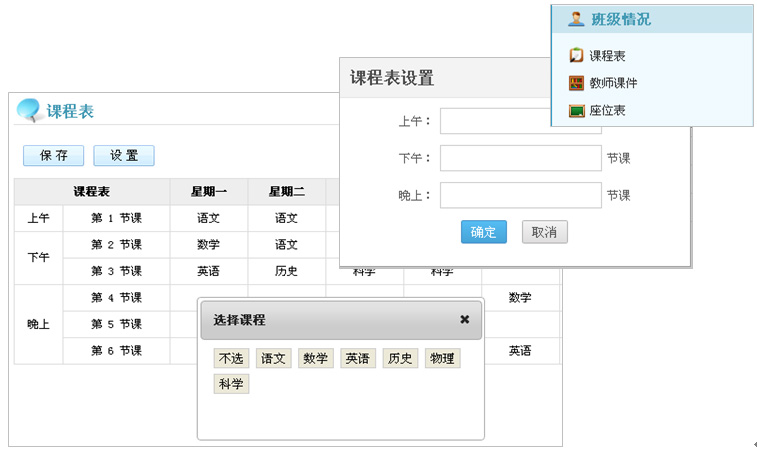
Task: Close the 选择课程 dialog
Action: pos(464,320)
